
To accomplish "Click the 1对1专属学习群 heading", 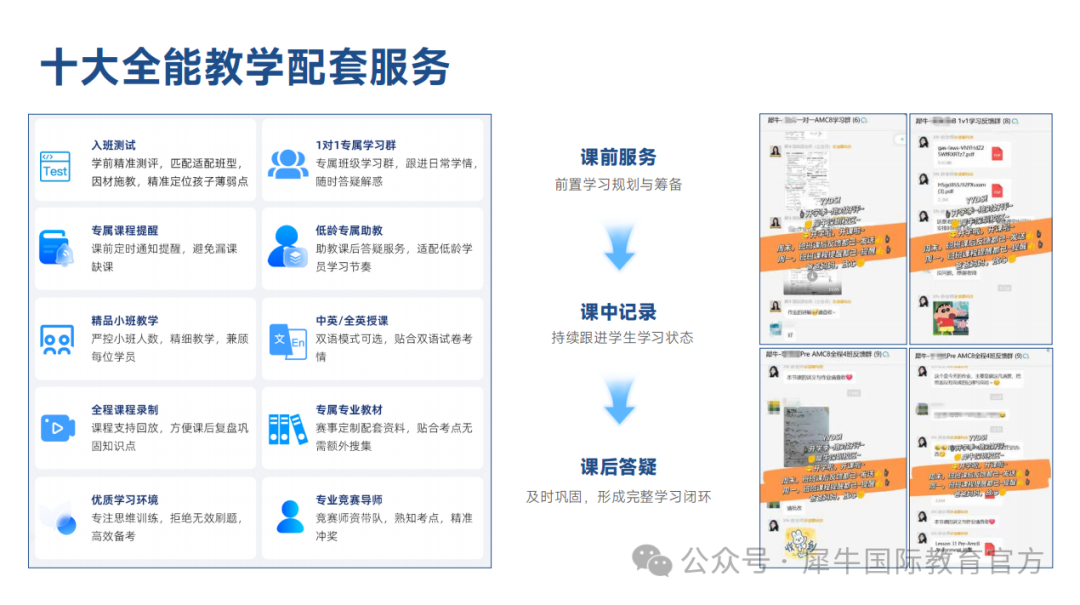I will 355,145.
